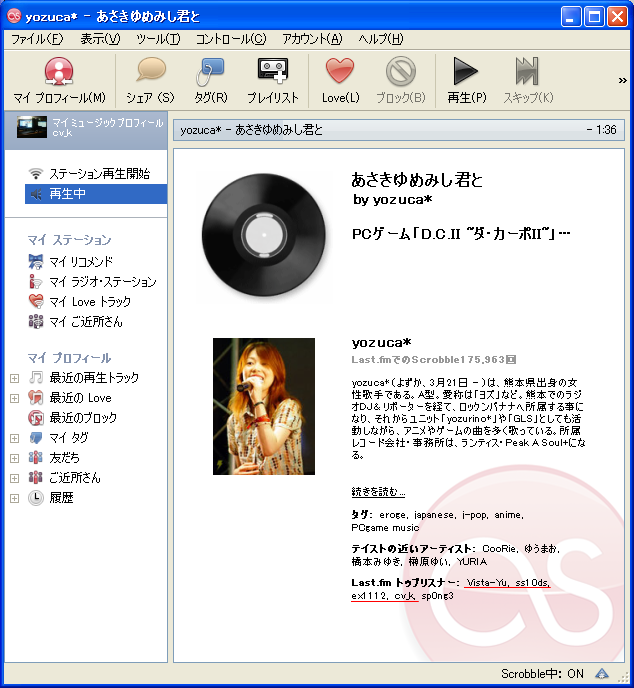Click the Tag (タグ) toolbar icon
Screen dimensions: 634x688
pyautogui.click(x=210, y=72)
